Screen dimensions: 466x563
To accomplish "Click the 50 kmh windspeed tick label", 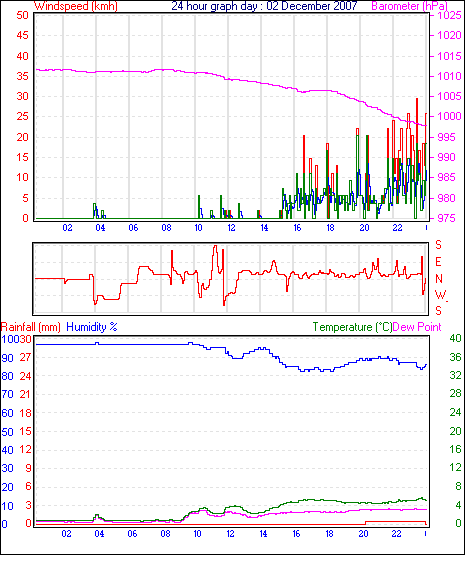I will click(x=22, y=15).
